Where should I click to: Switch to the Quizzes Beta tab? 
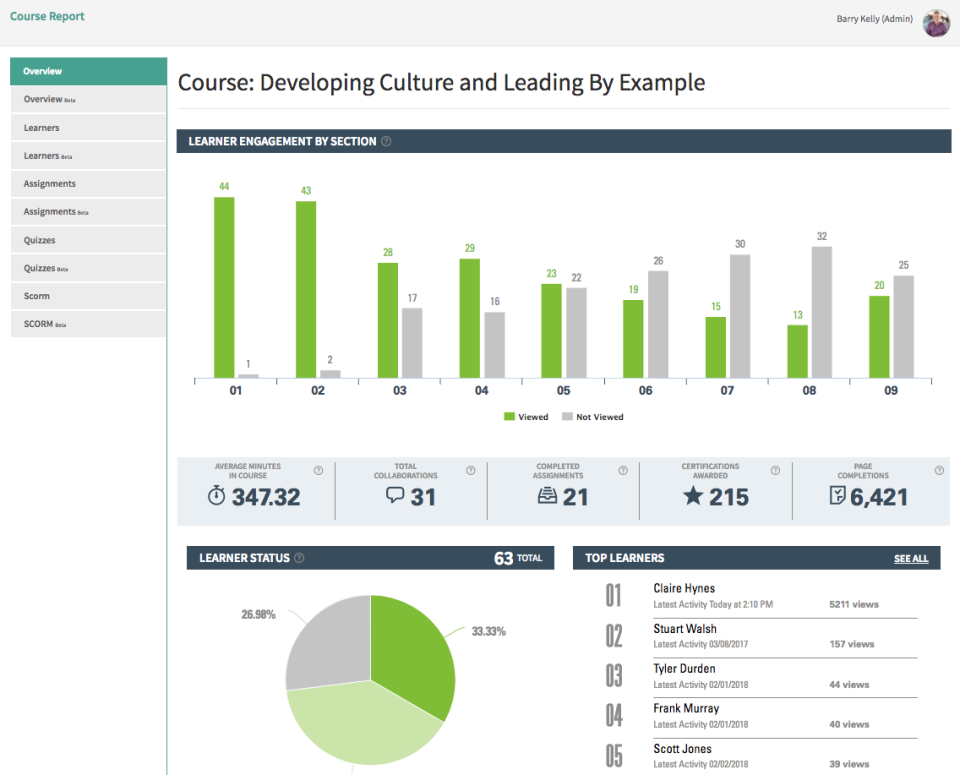point(88,268)
